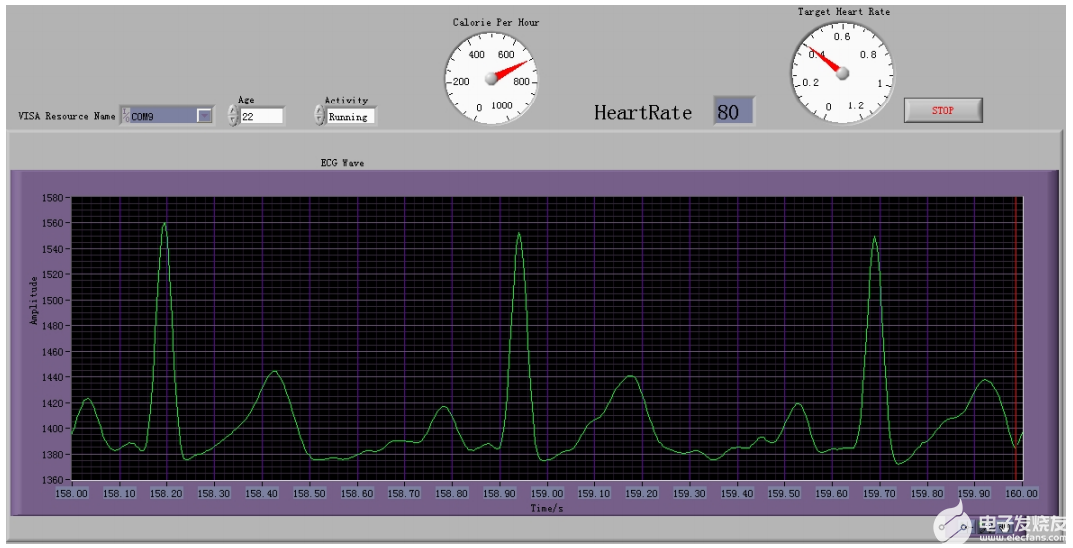Click the I/O icon in the VISA resource box
Screen dimensions: 1073x548
(125, 116)
